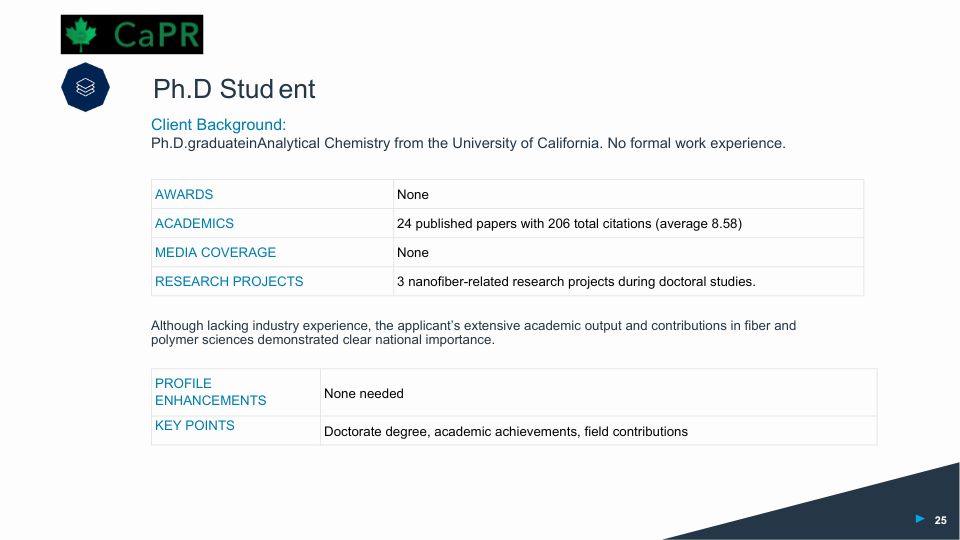Click the Doctorate degree key points text
The width and height of the screenshot is (960, 540).
point(506,431)
